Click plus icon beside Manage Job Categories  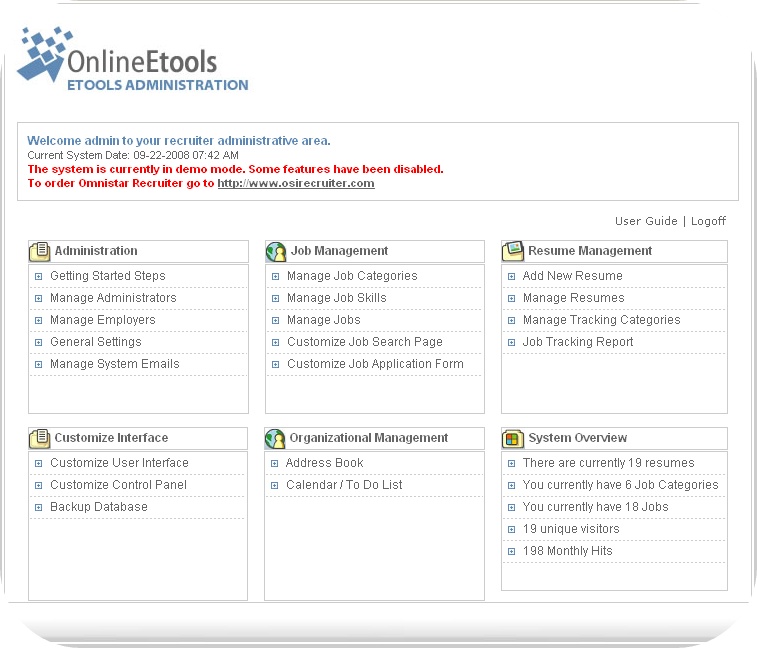pos(275,277)
